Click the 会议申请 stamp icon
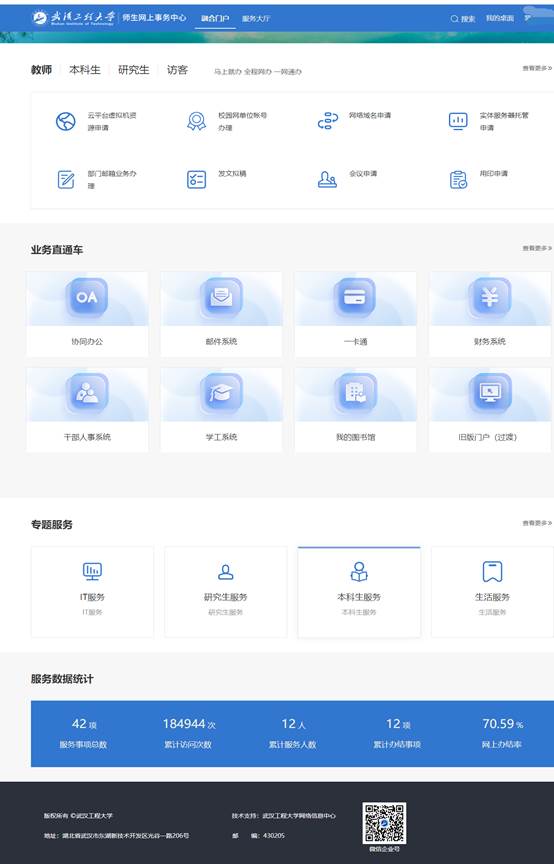The width and height of the screenshot is (554, 864). 327,179
